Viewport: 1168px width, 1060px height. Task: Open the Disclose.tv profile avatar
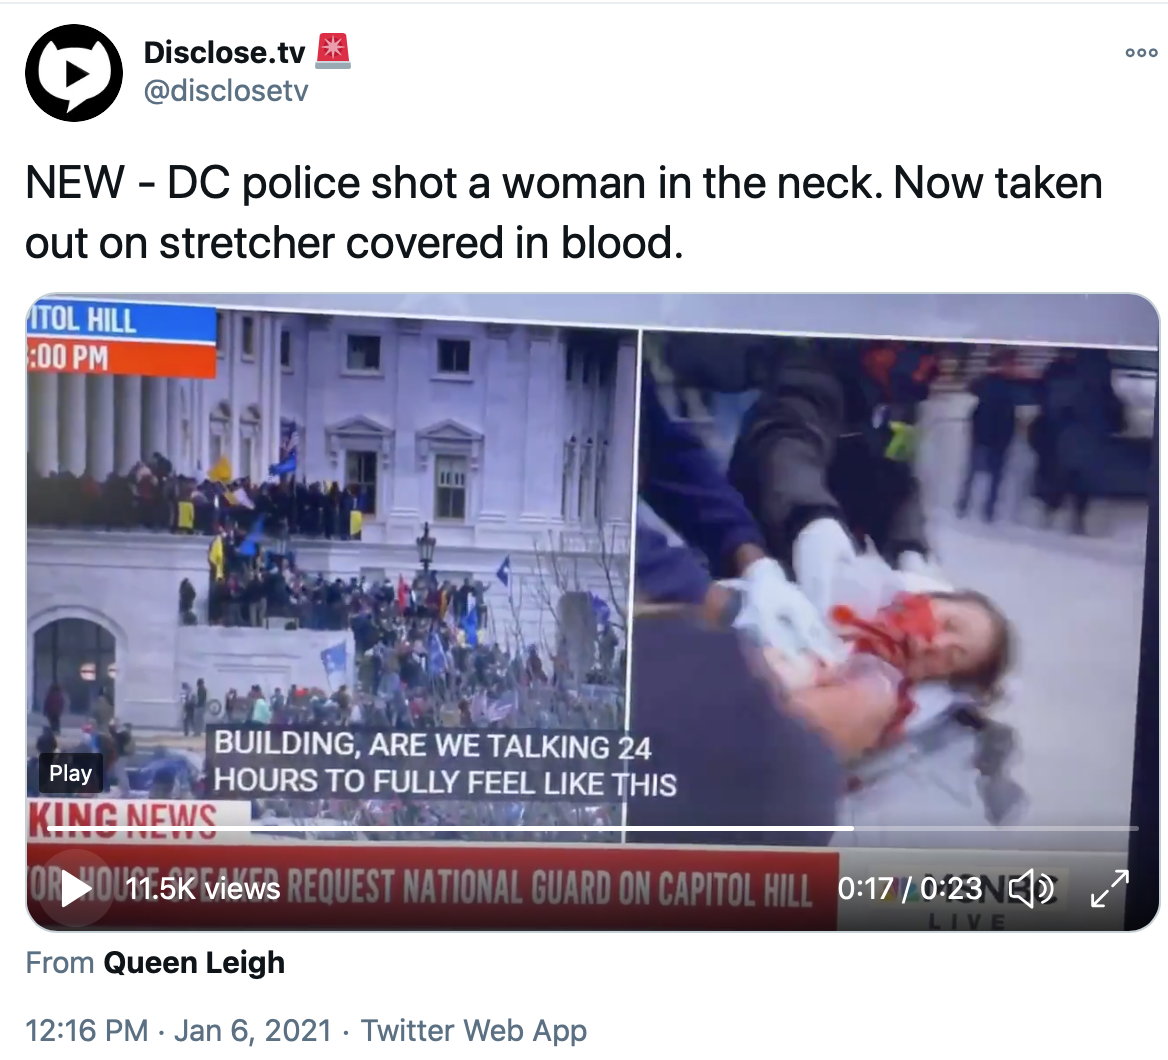[x=74, y=73]
